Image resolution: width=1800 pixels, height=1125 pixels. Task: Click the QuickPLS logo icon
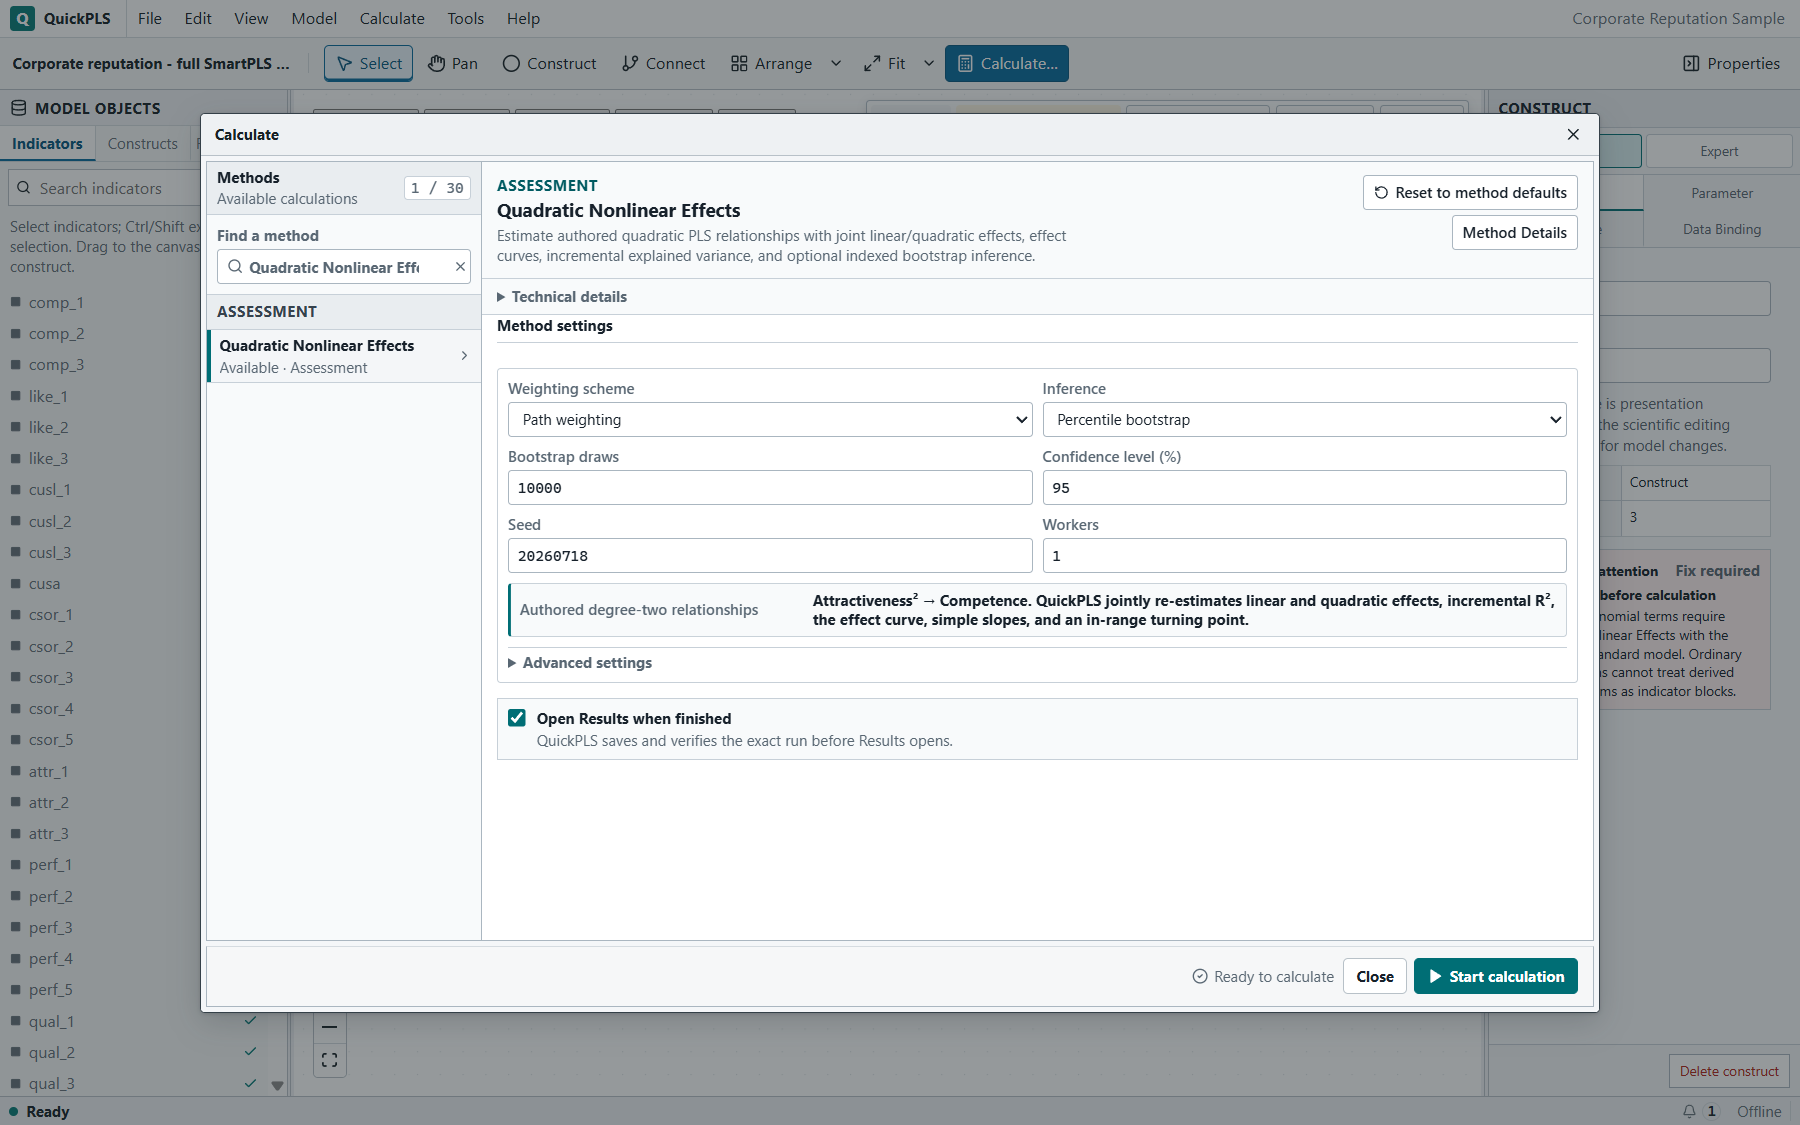(22, 18)
